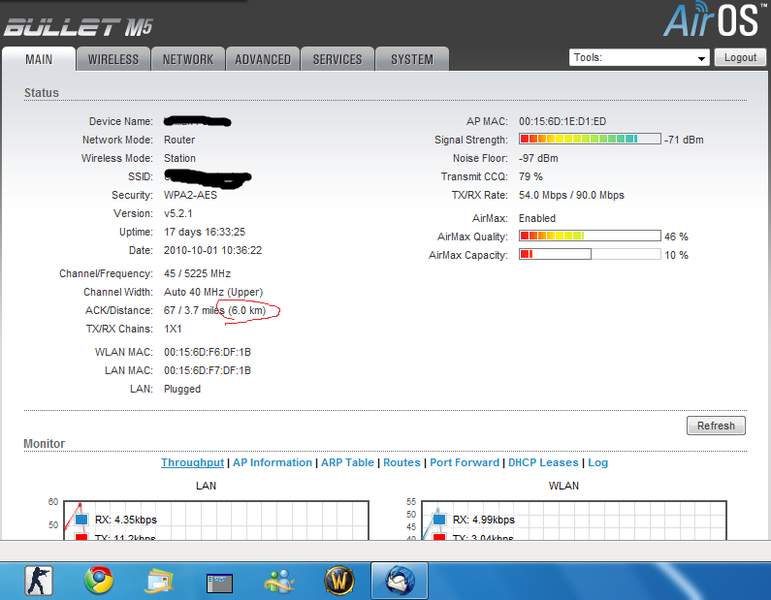Click the Signal Strength bar
The height and width of the screenshot is (600, 771).
[x=590, y=139]
